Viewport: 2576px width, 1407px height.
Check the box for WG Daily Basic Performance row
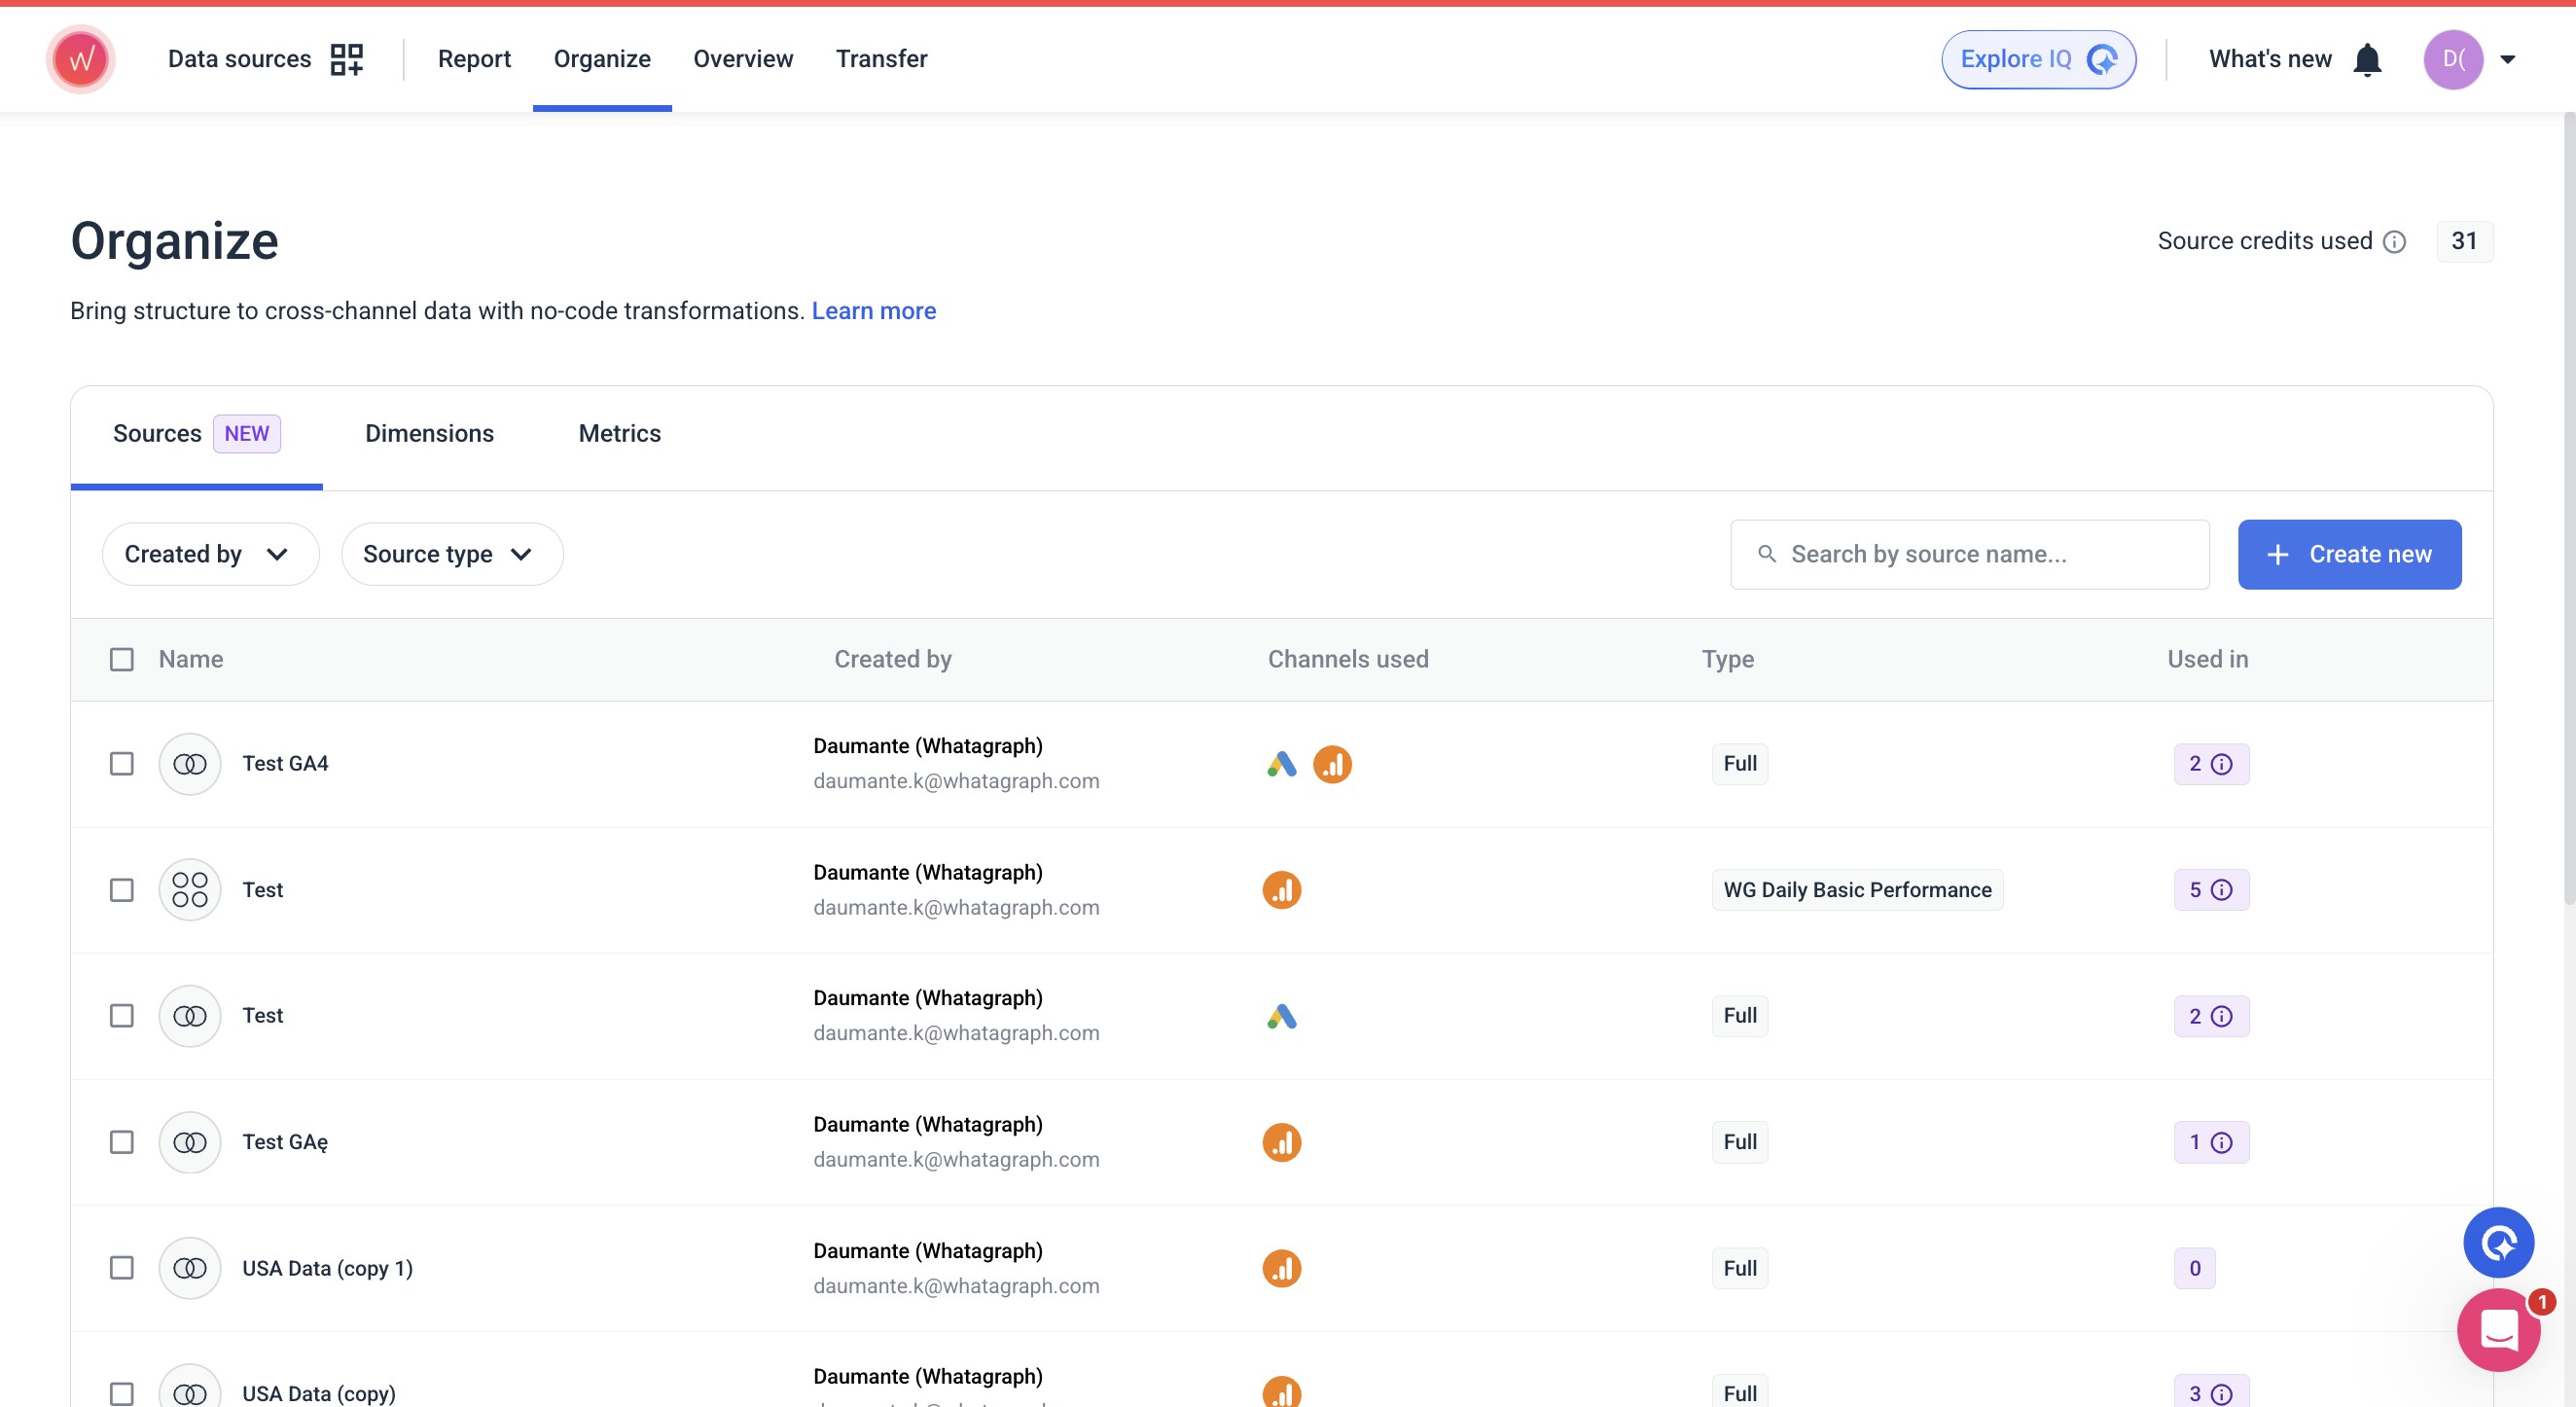[121, 890]
